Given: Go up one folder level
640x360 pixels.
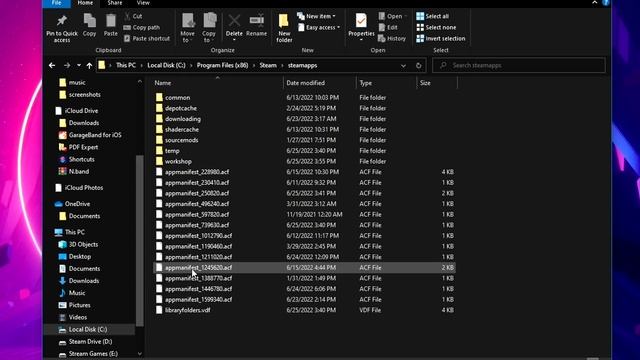Looking at the screenshot, I should [89, 65].
